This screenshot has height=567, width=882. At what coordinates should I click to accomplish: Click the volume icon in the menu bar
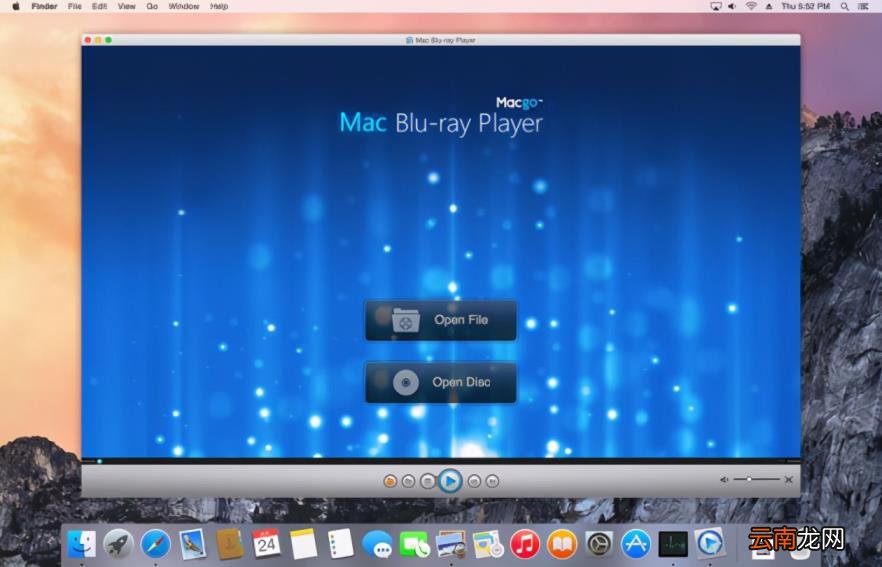click(x=732, y=6)
